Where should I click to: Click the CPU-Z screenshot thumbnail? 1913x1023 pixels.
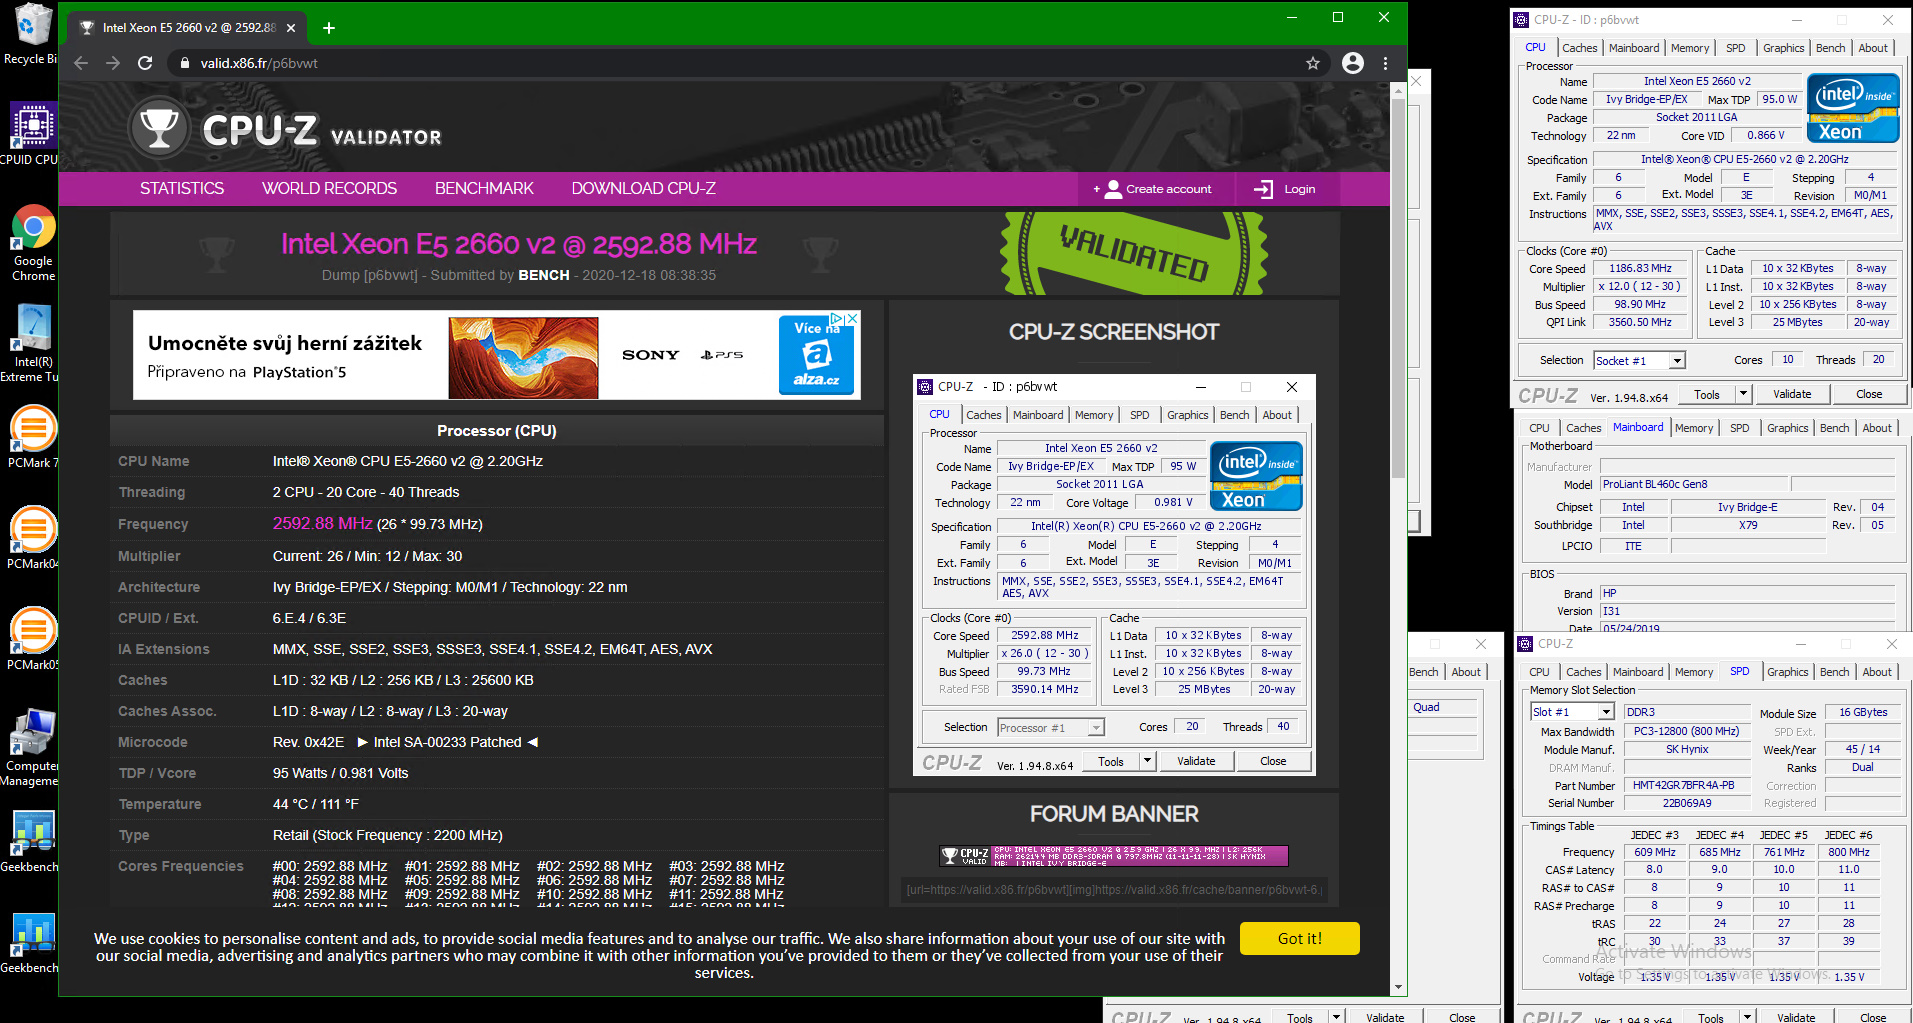click(x=1114, y=576)
